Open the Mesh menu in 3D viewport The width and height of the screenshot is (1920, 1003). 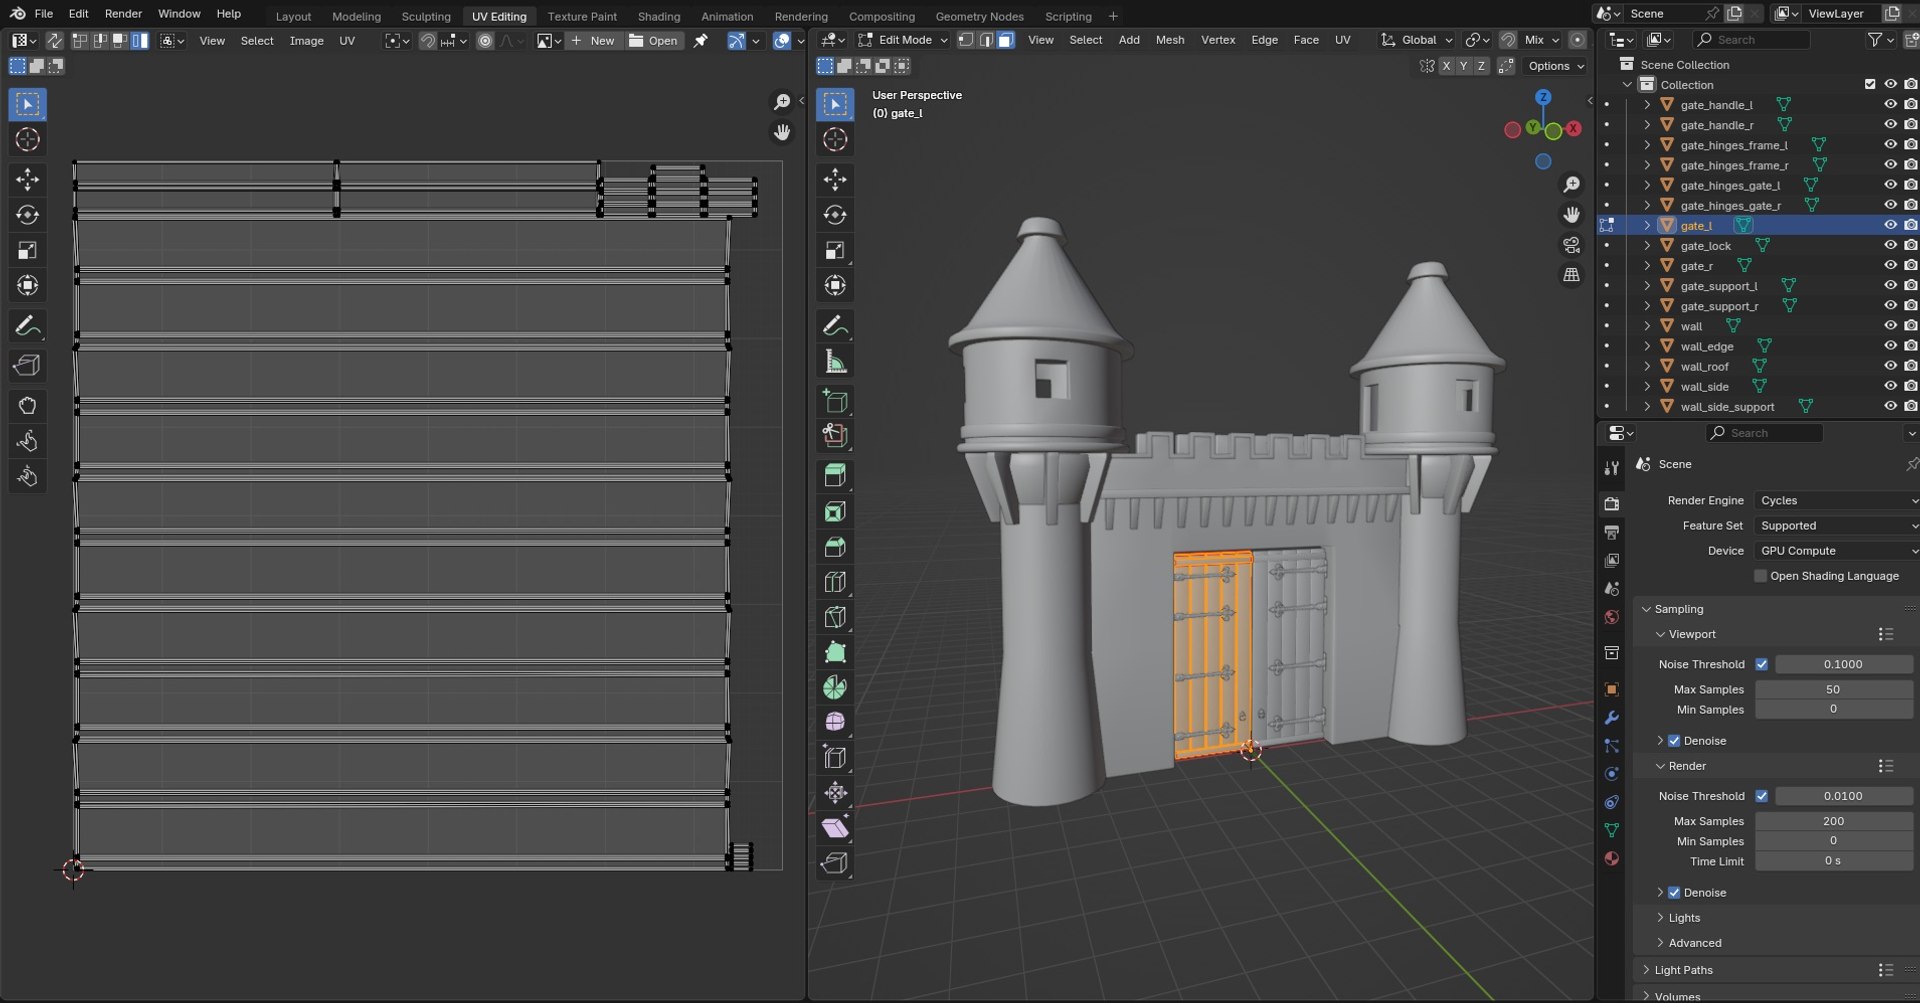coord(1169,40)
